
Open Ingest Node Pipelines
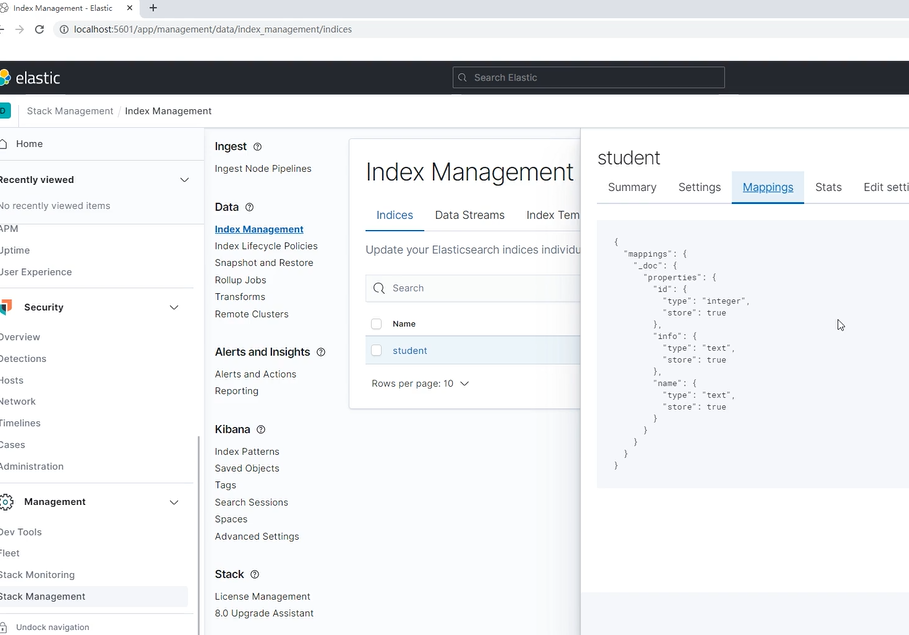(x=263, y=169)
